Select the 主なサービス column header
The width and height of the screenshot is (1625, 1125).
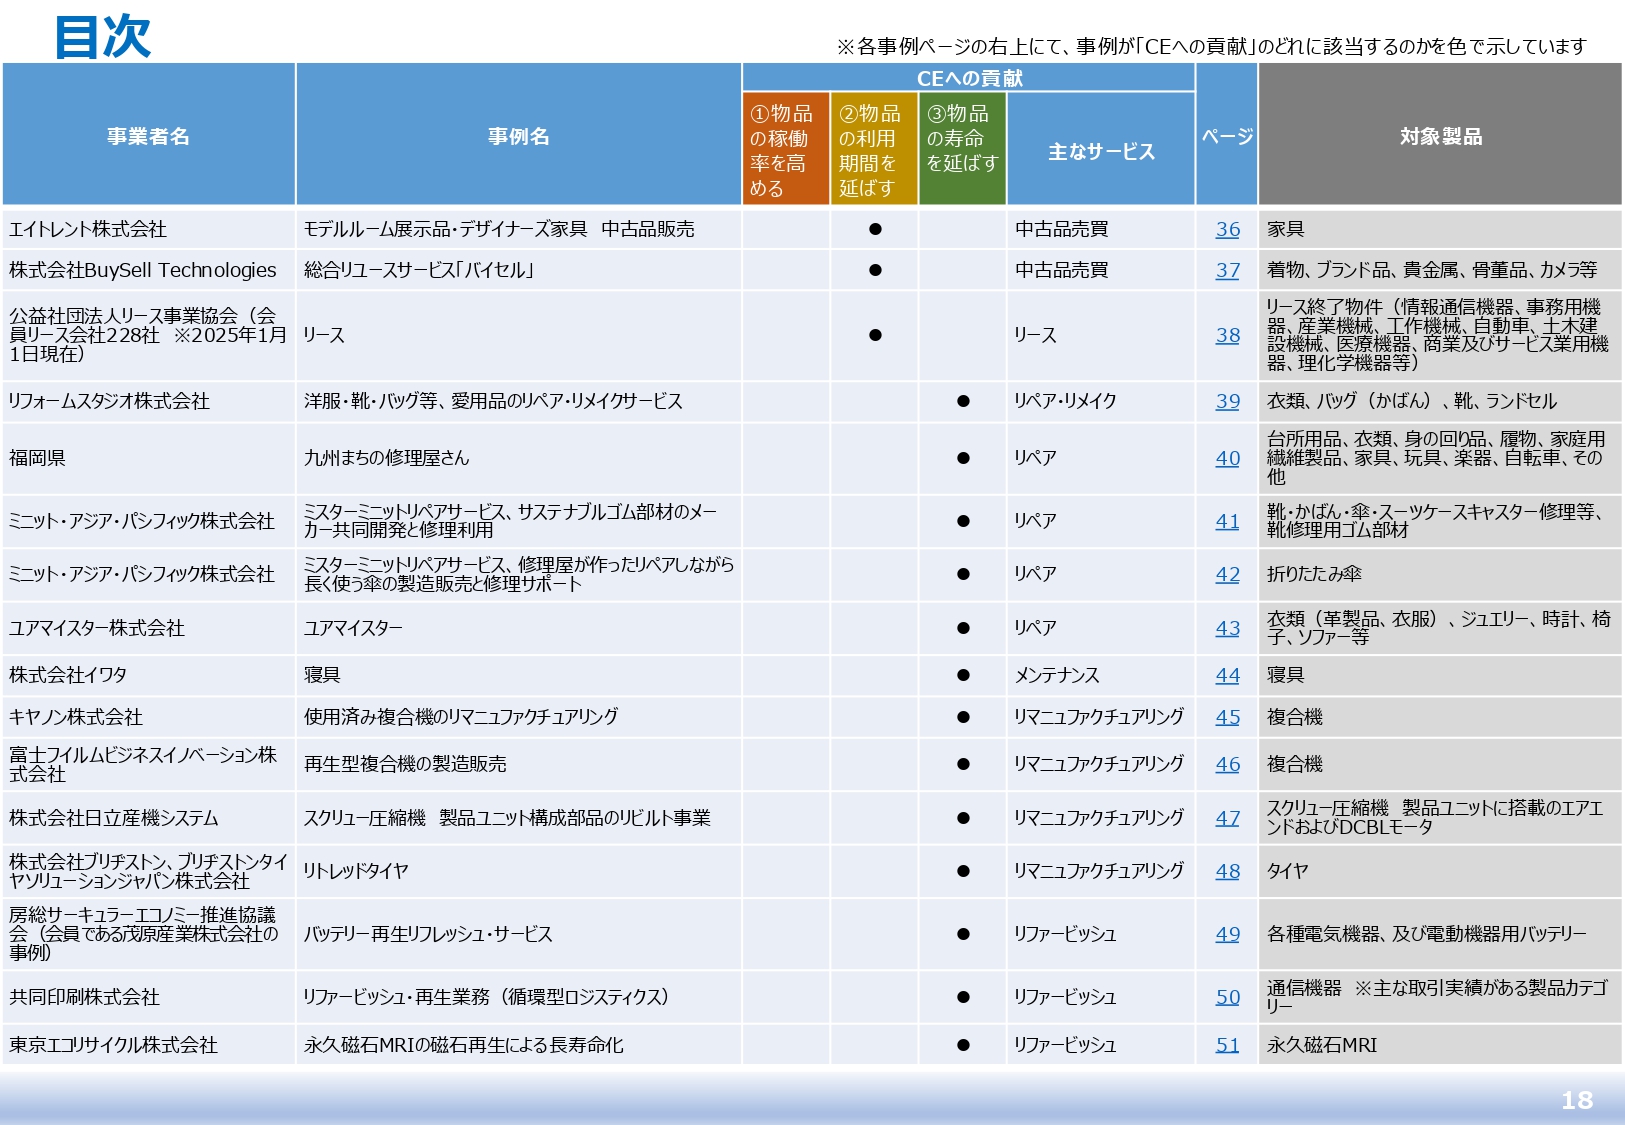click(x=1101, y=149)
